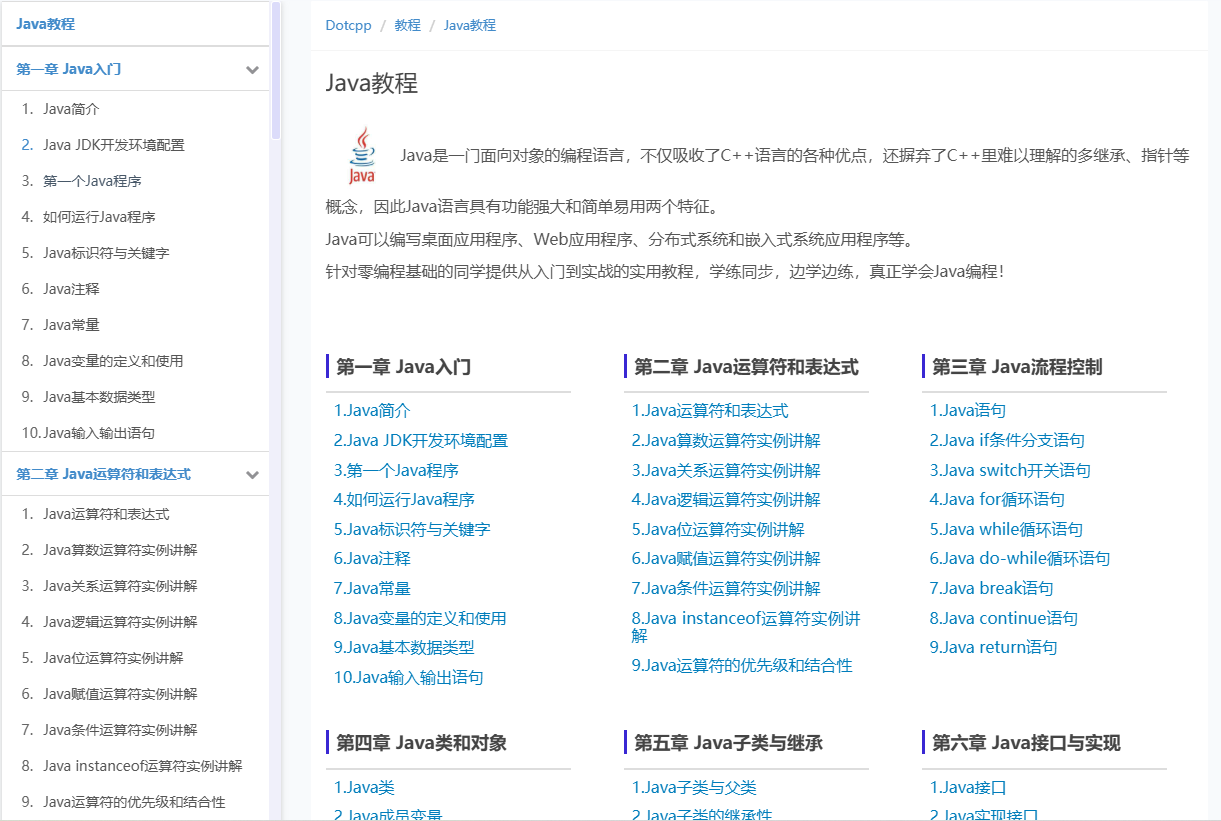Open link 2.Java if条件分支语句
Image resolution: width=1221 pixels, height=821 pixels.
point(1007,441)
